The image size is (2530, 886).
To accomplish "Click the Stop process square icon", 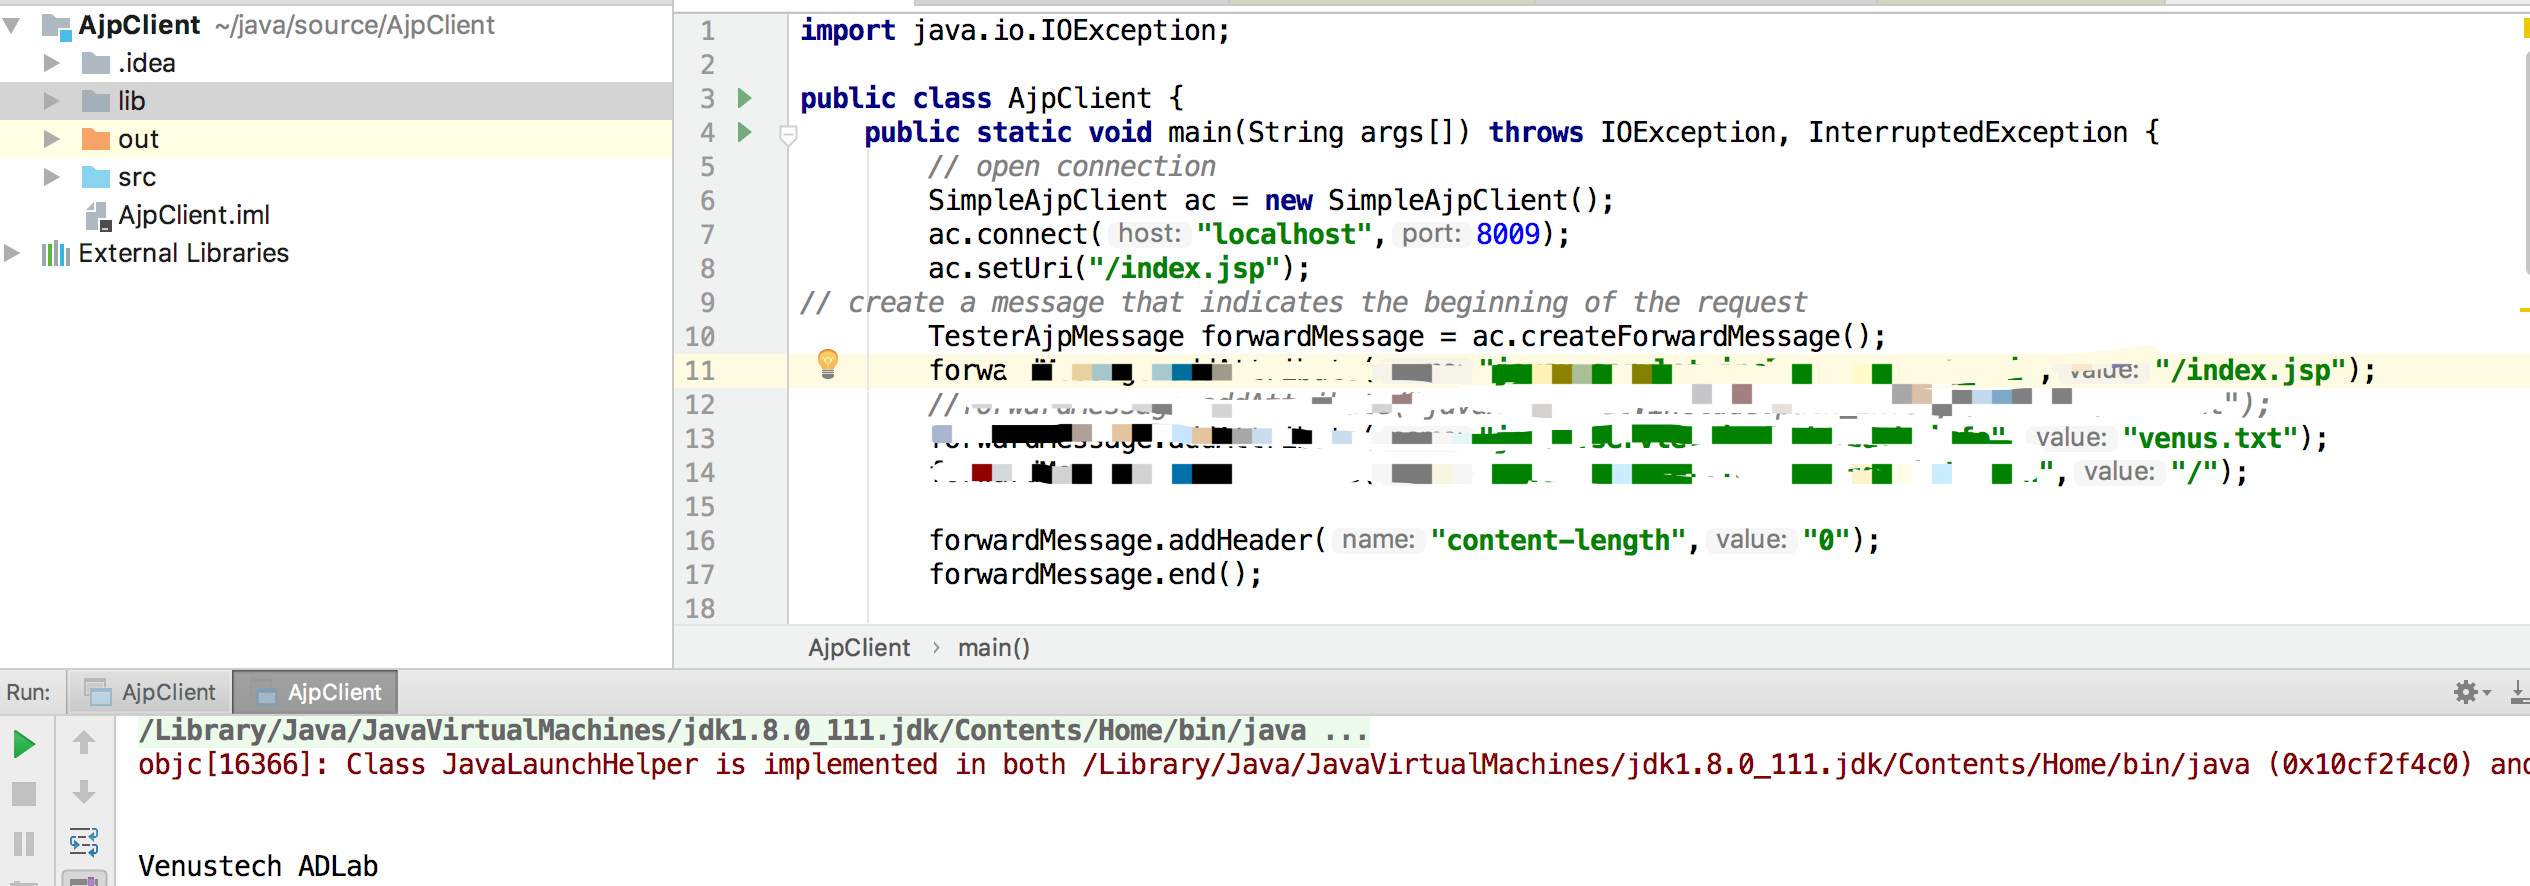I will [x=24, y=794].
